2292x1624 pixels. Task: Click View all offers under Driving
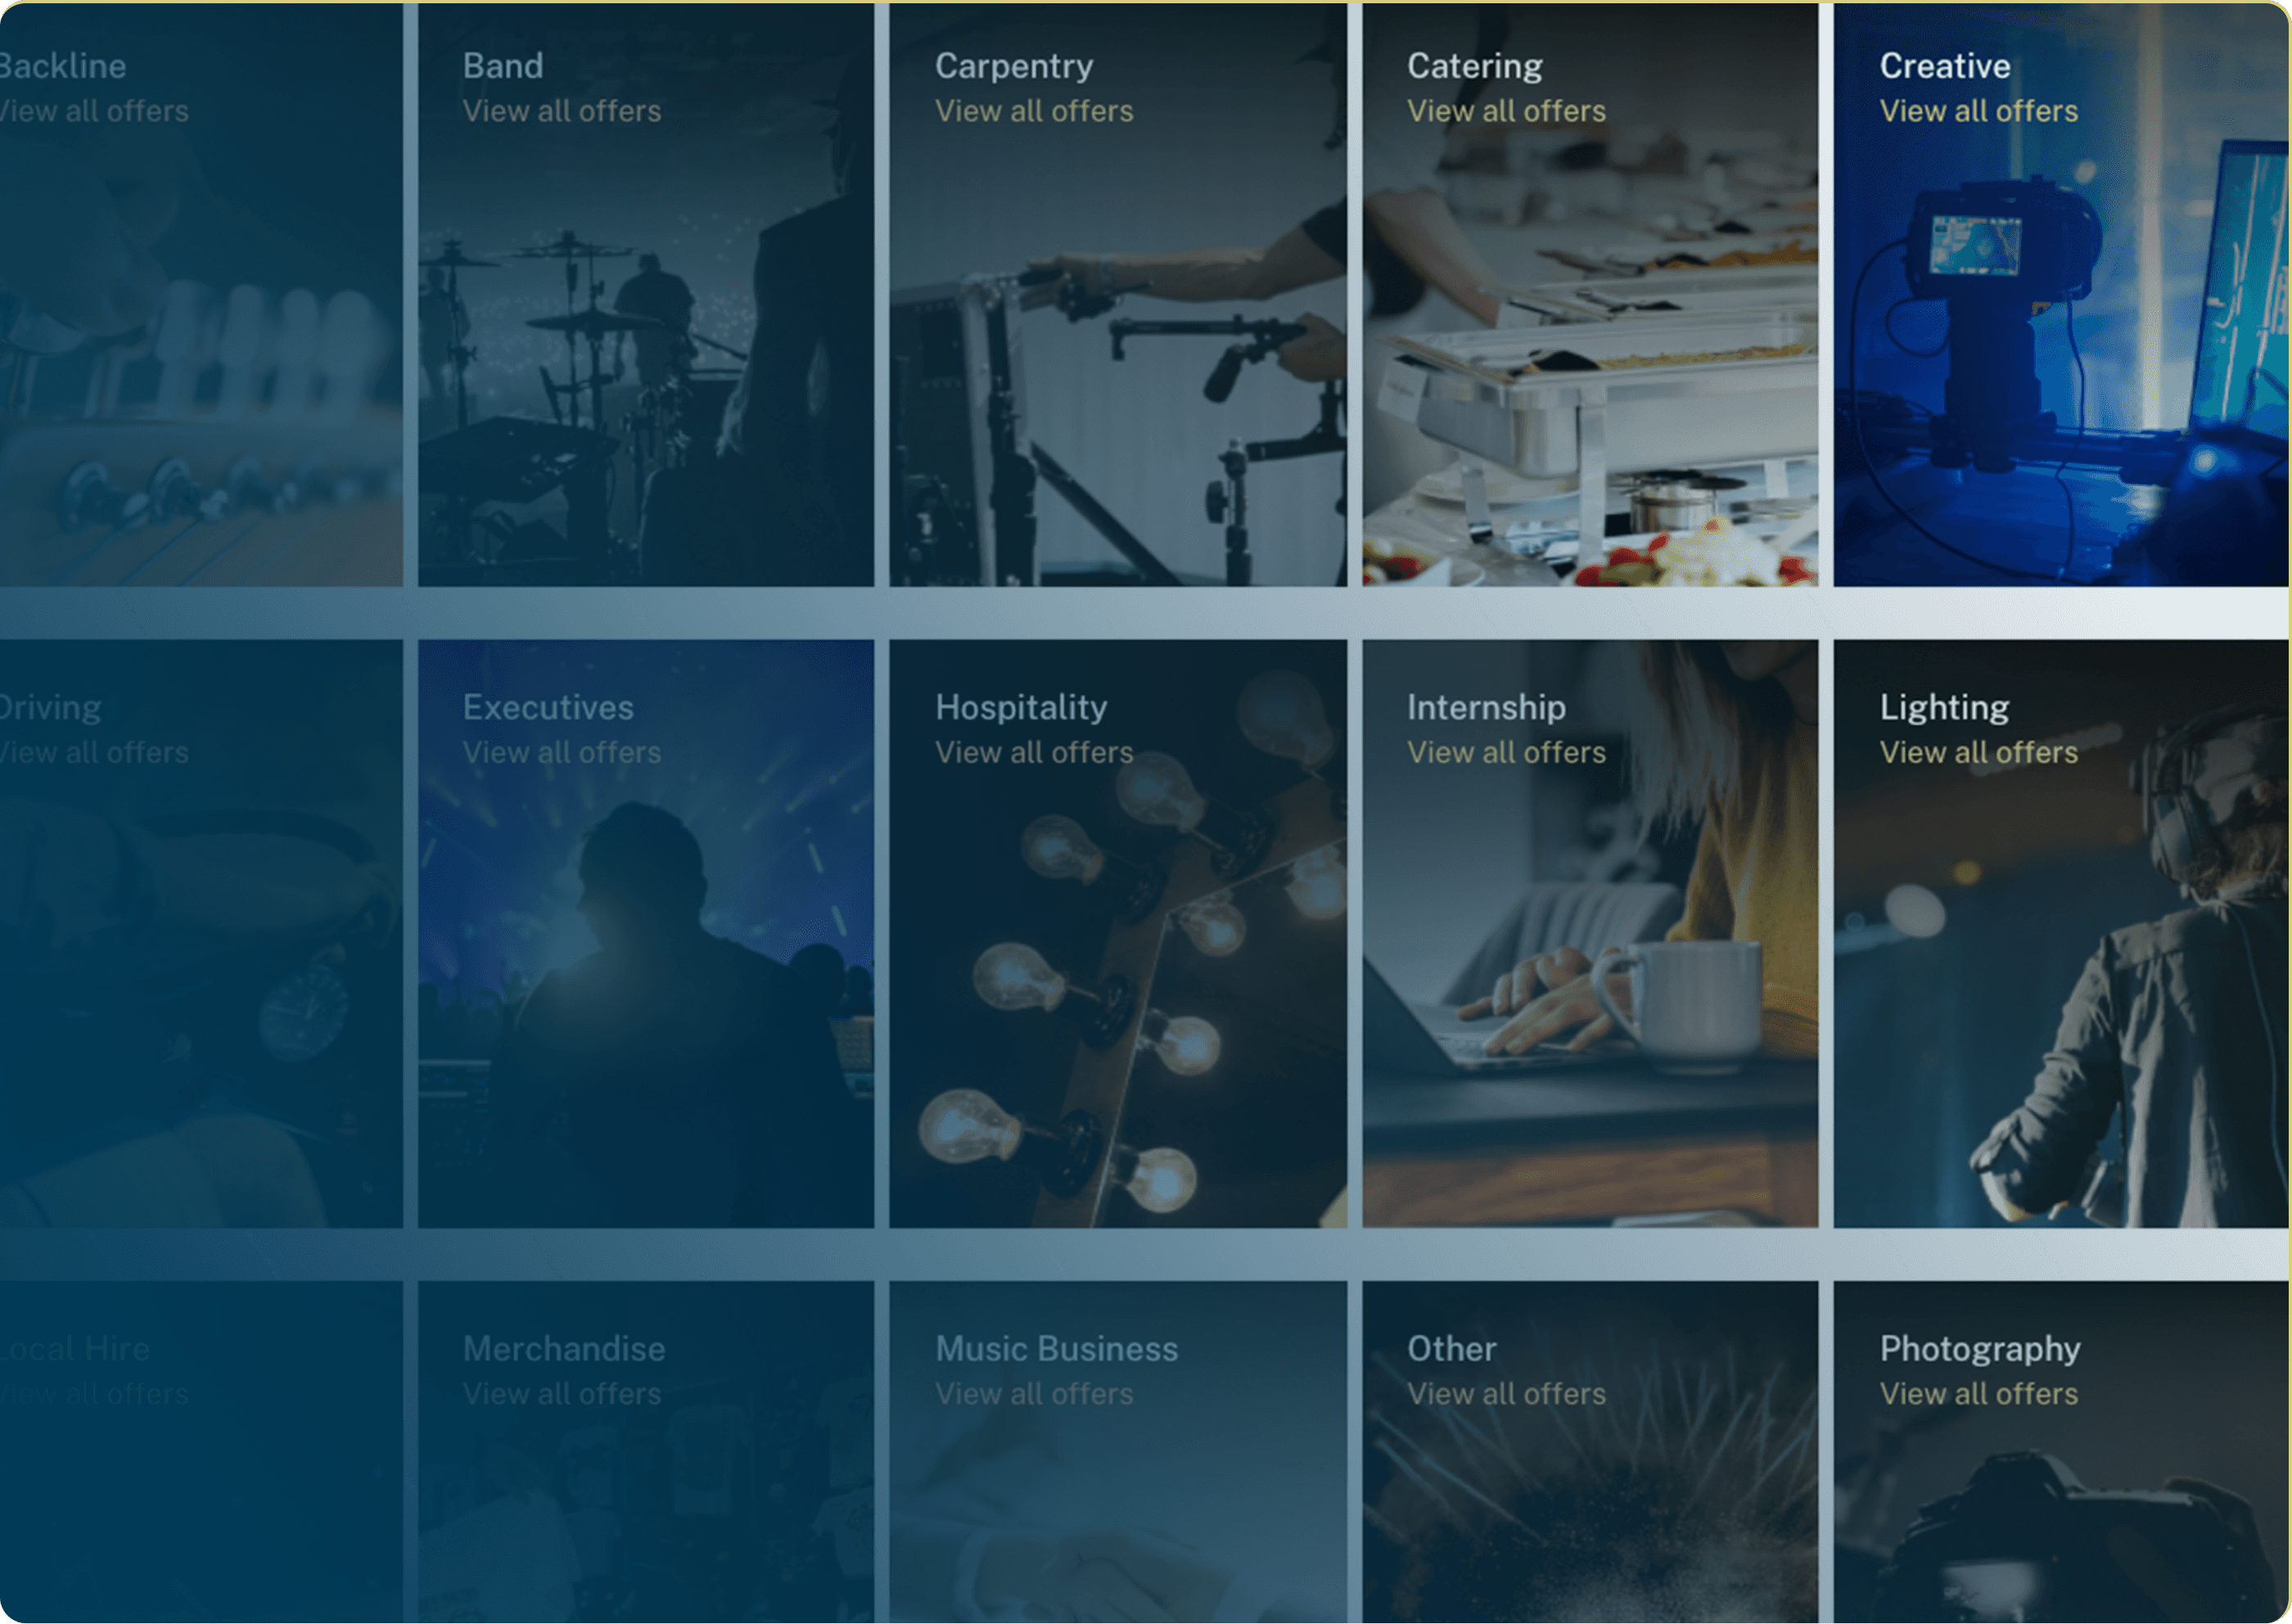(x=94, y=752)
